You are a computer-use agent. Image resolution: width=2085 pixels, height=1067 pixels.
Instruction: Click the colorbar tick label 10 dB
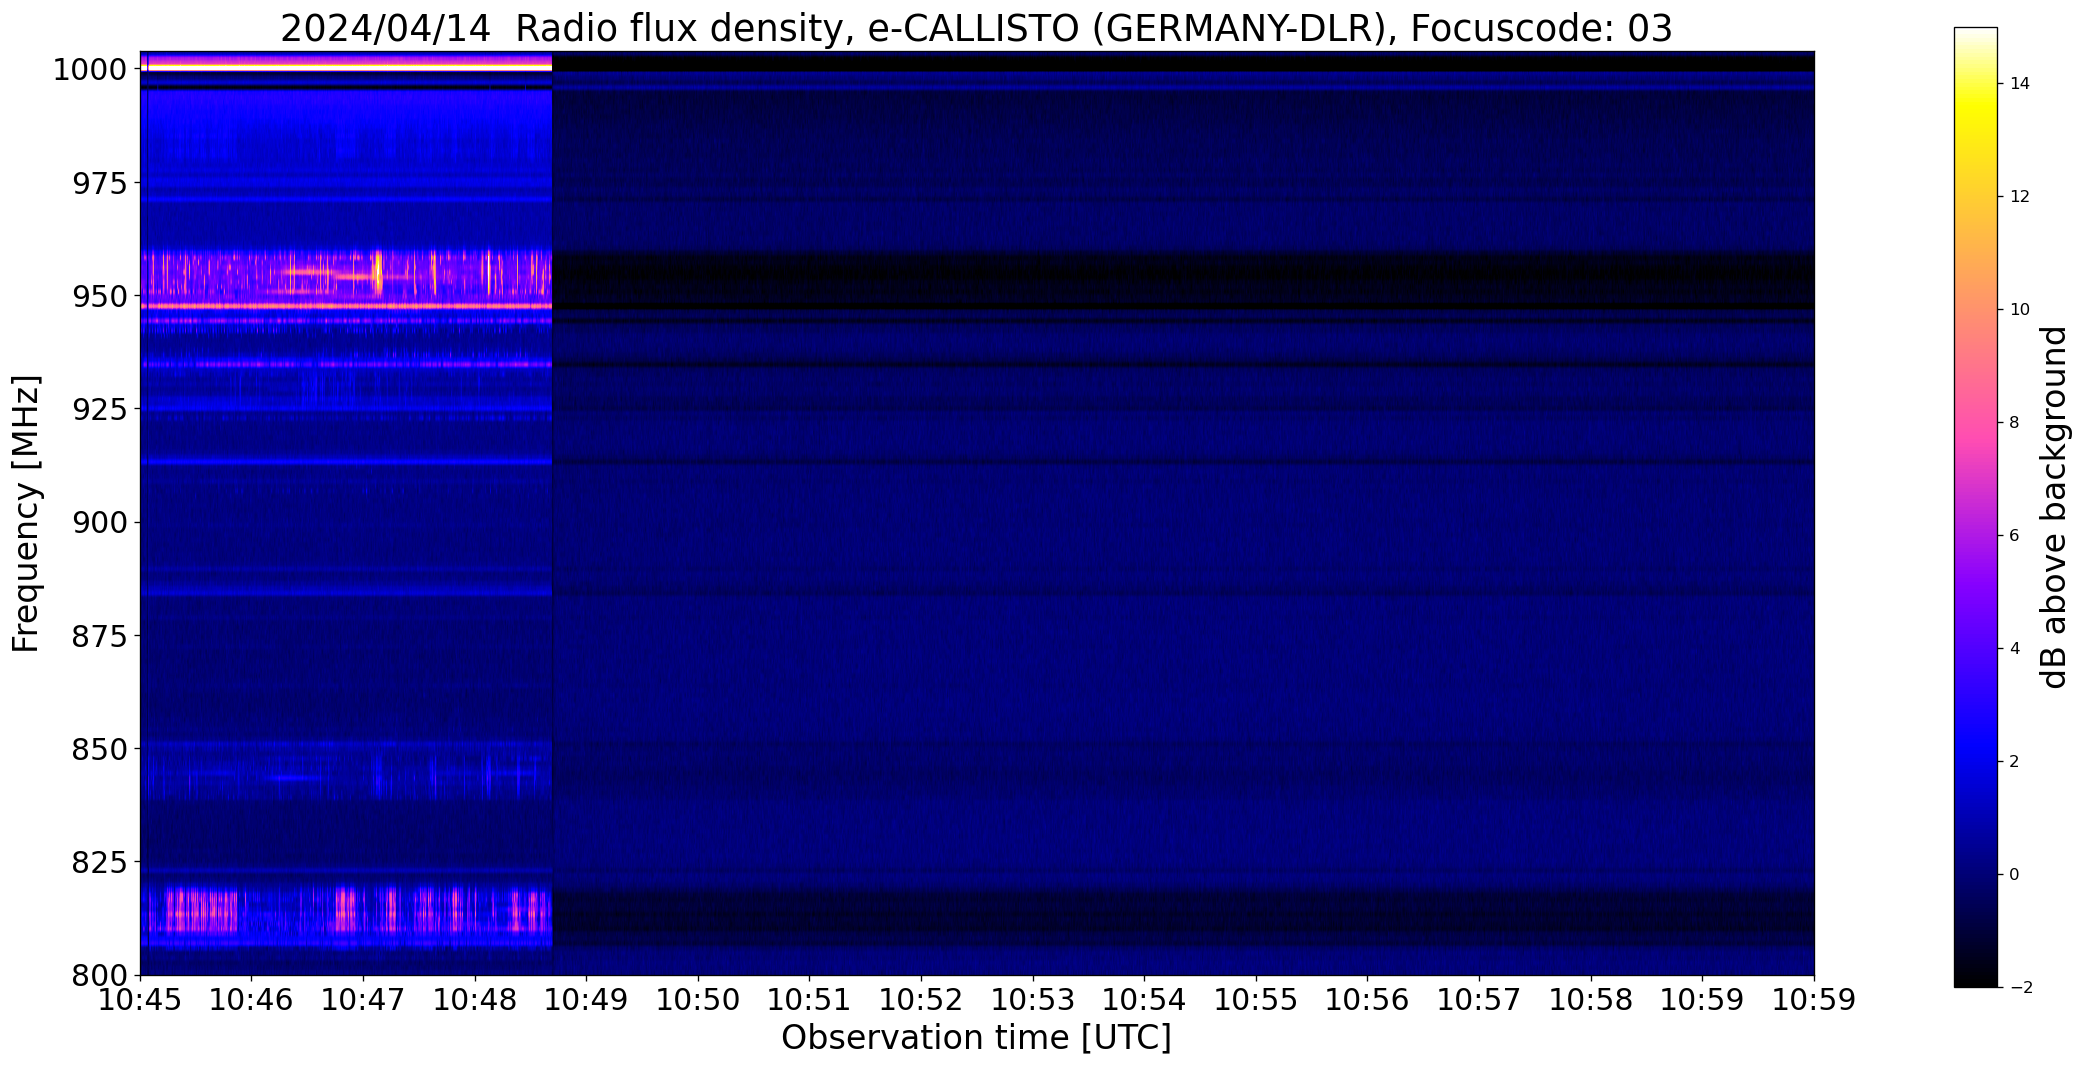pyautogui.click(x=2020, y=310)
